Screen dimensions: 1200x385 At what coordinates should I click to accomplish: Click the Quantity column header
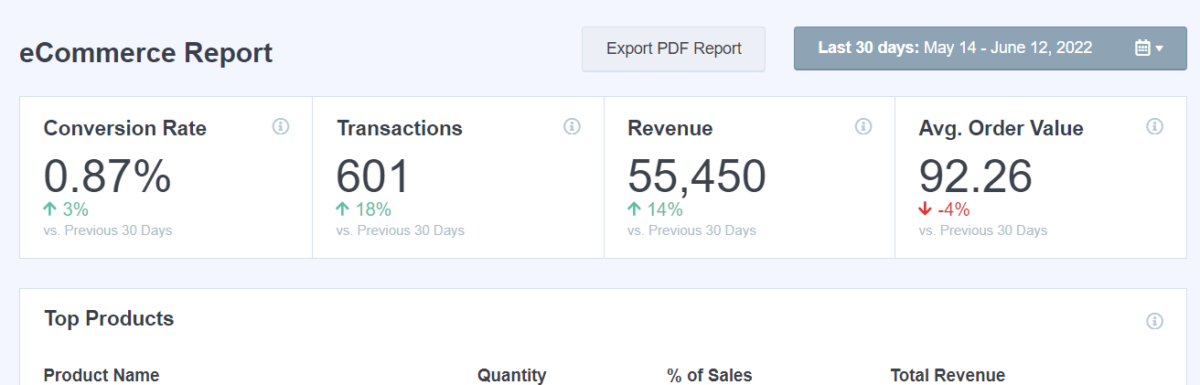[512, 375]
